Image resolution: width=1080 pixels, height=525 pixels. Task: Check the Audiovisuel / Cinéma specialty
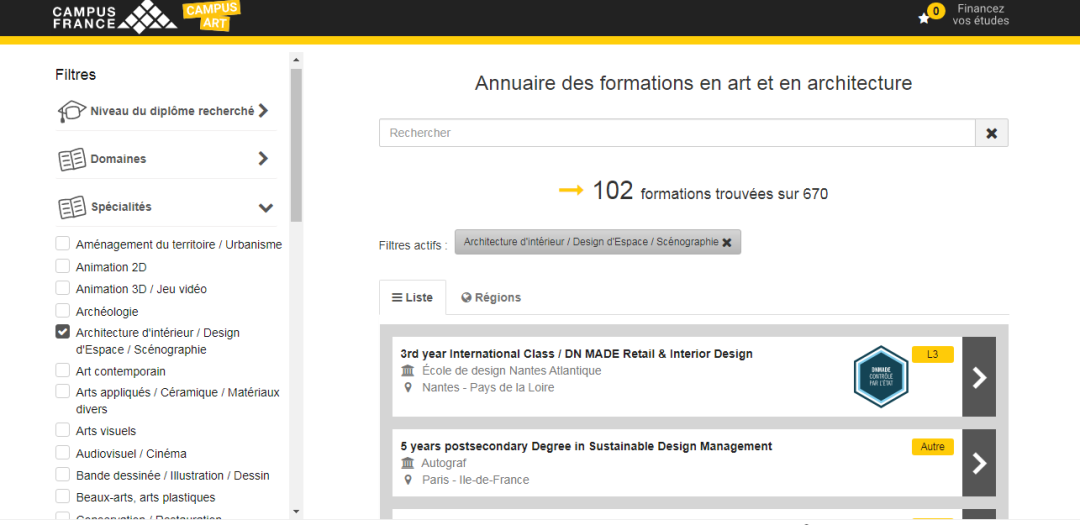click(x=63, y=453)
